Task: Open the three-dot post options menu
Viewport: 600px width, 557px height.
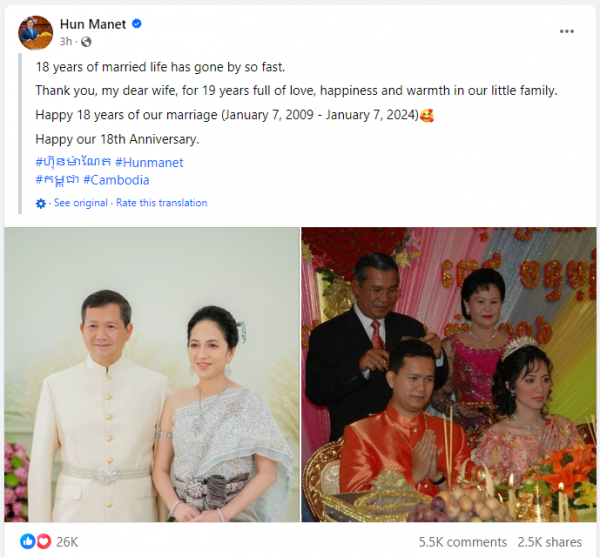Action: pyautogui.click(x=566, y=31)
